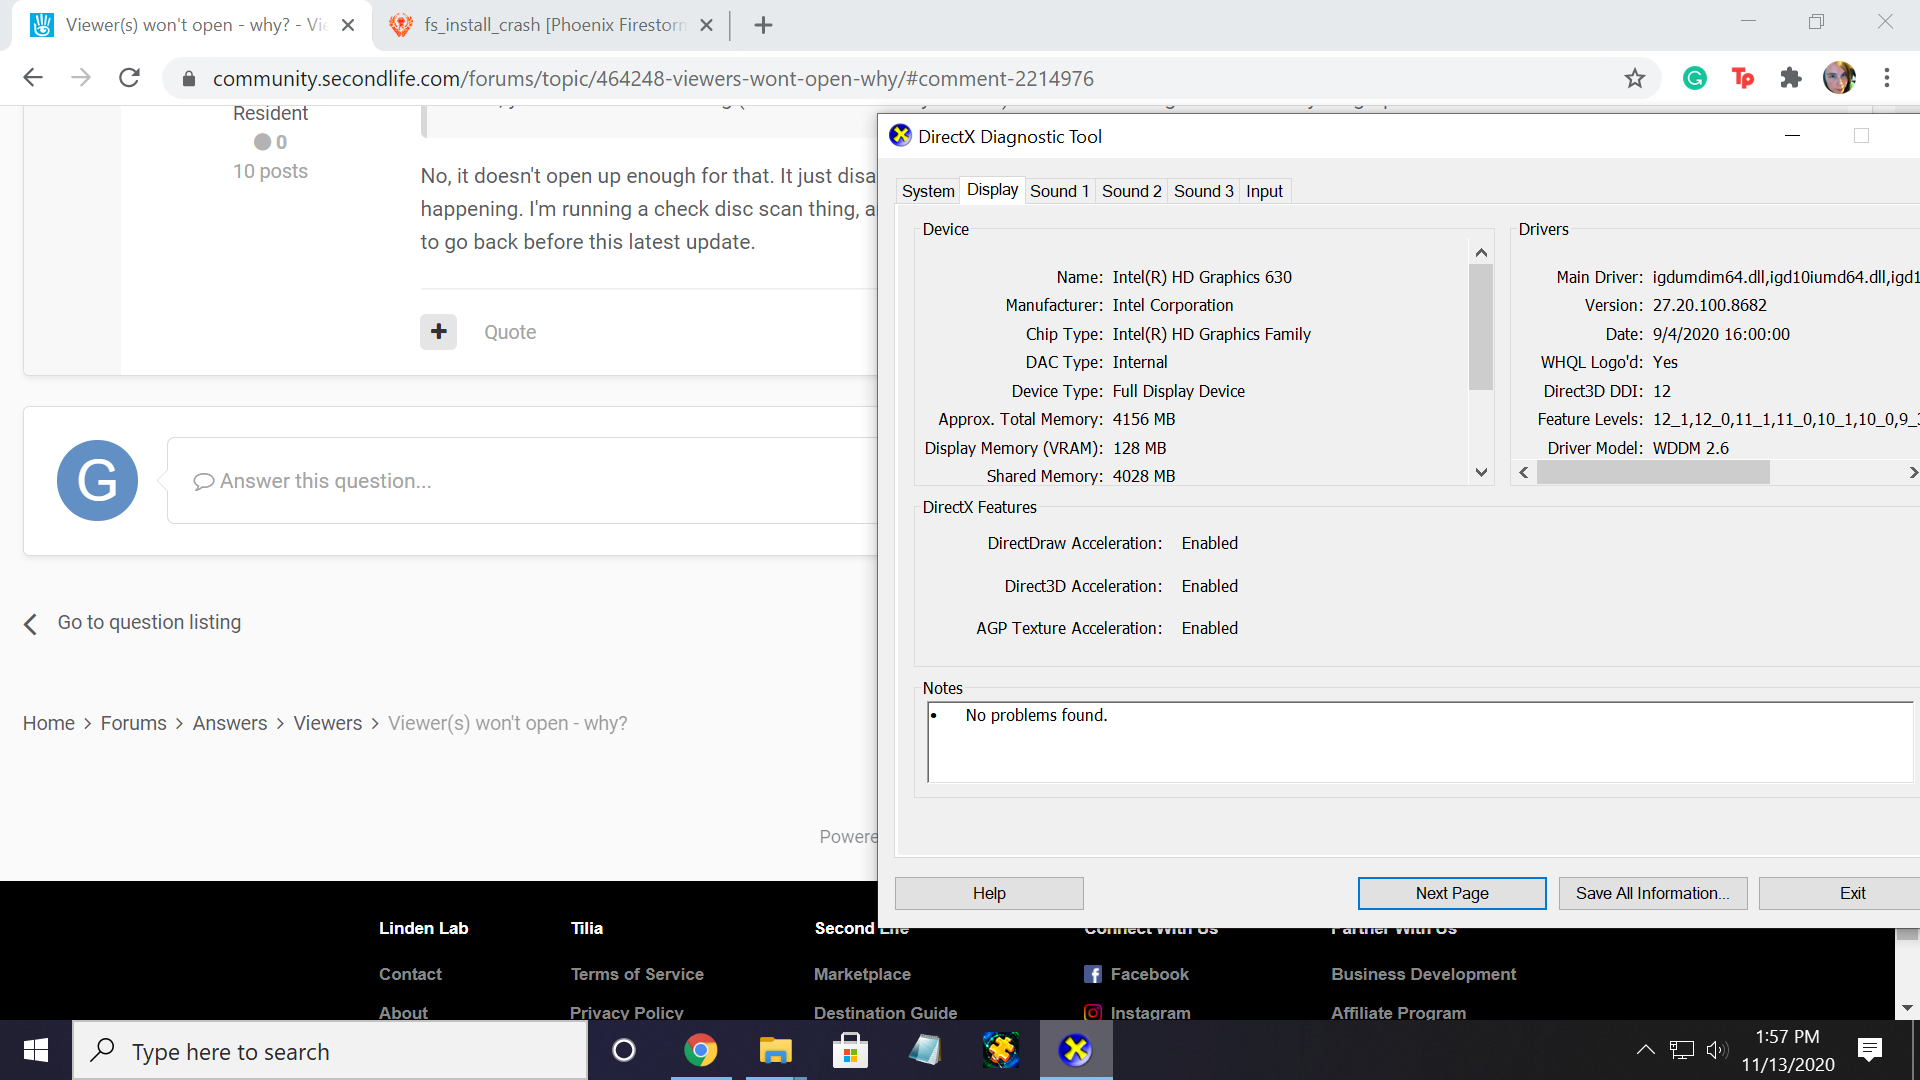Click the plus icon beside Quote

click(438, 332)
